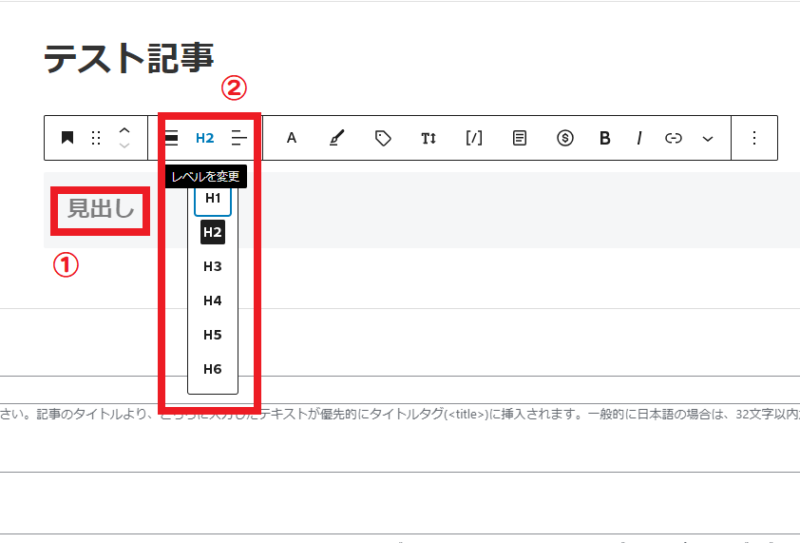The width and height of the screenshot is (800, 543).
Task: Expand more formatting options with the chevron
Action: pyautogui.click(x=708, y=138)
